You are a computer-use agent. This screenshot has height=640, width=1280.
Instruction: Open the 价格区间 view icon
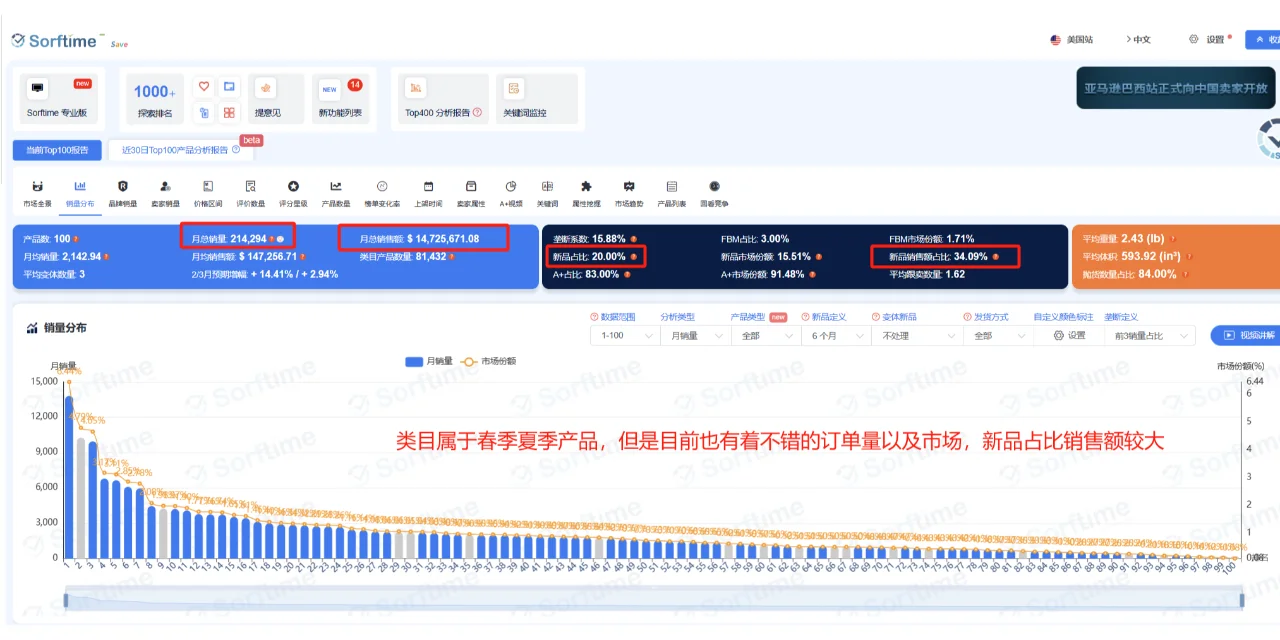(x=208, y=187)
